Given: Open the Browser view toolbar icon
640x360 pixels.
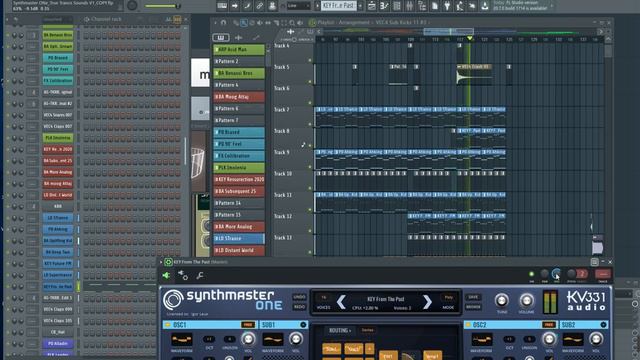Looking at the screenshot, I should pyautogui.click(x=422, y=6).
